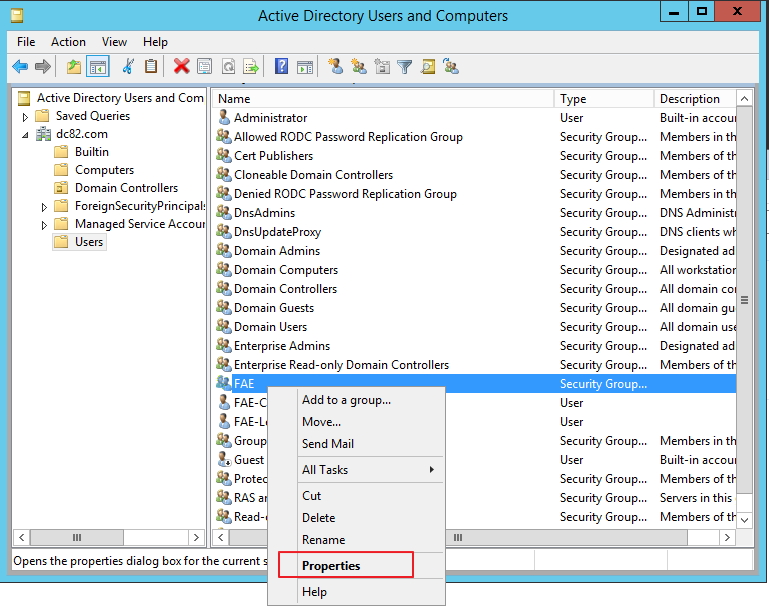Sort by the Description column header
The image size is (769, 608).
tap(695, 99)
